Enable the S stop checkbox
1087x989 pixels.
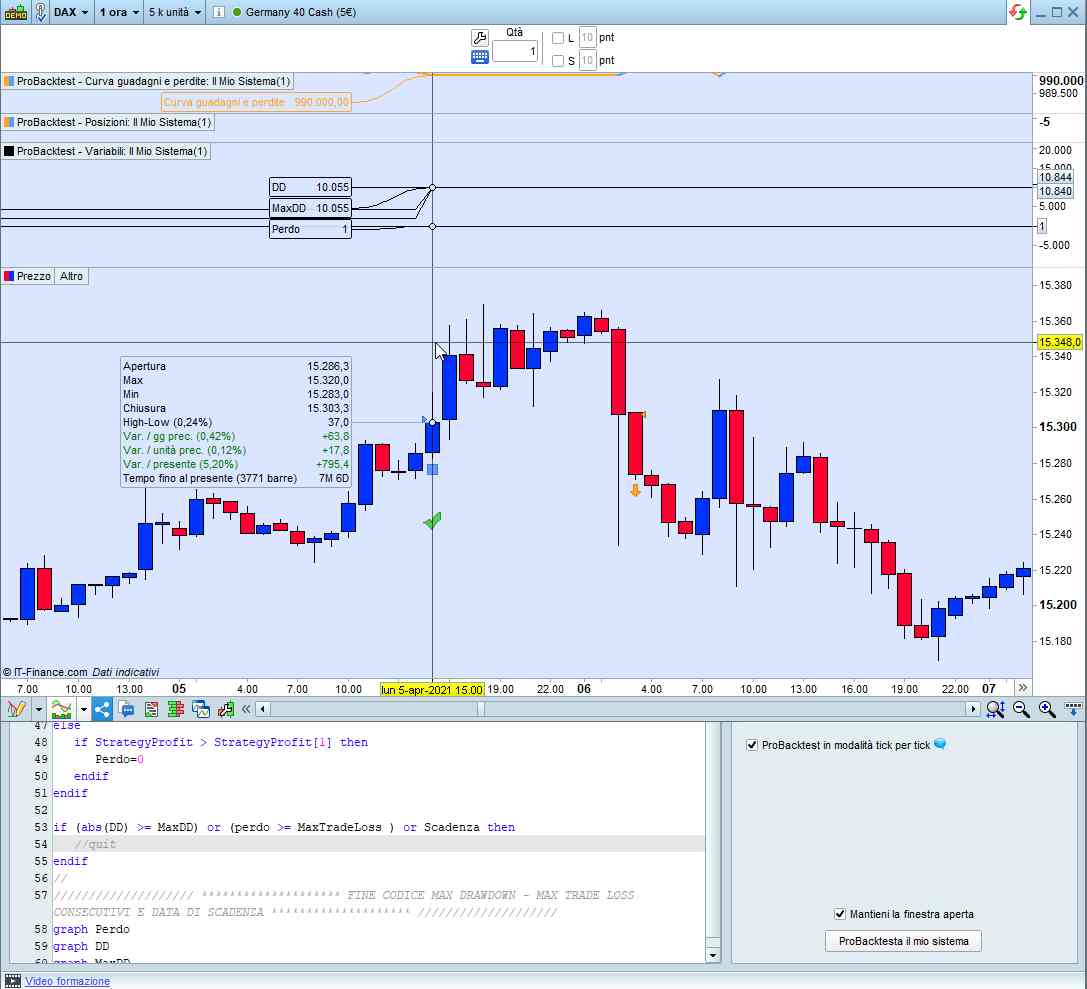pos(557,61)
